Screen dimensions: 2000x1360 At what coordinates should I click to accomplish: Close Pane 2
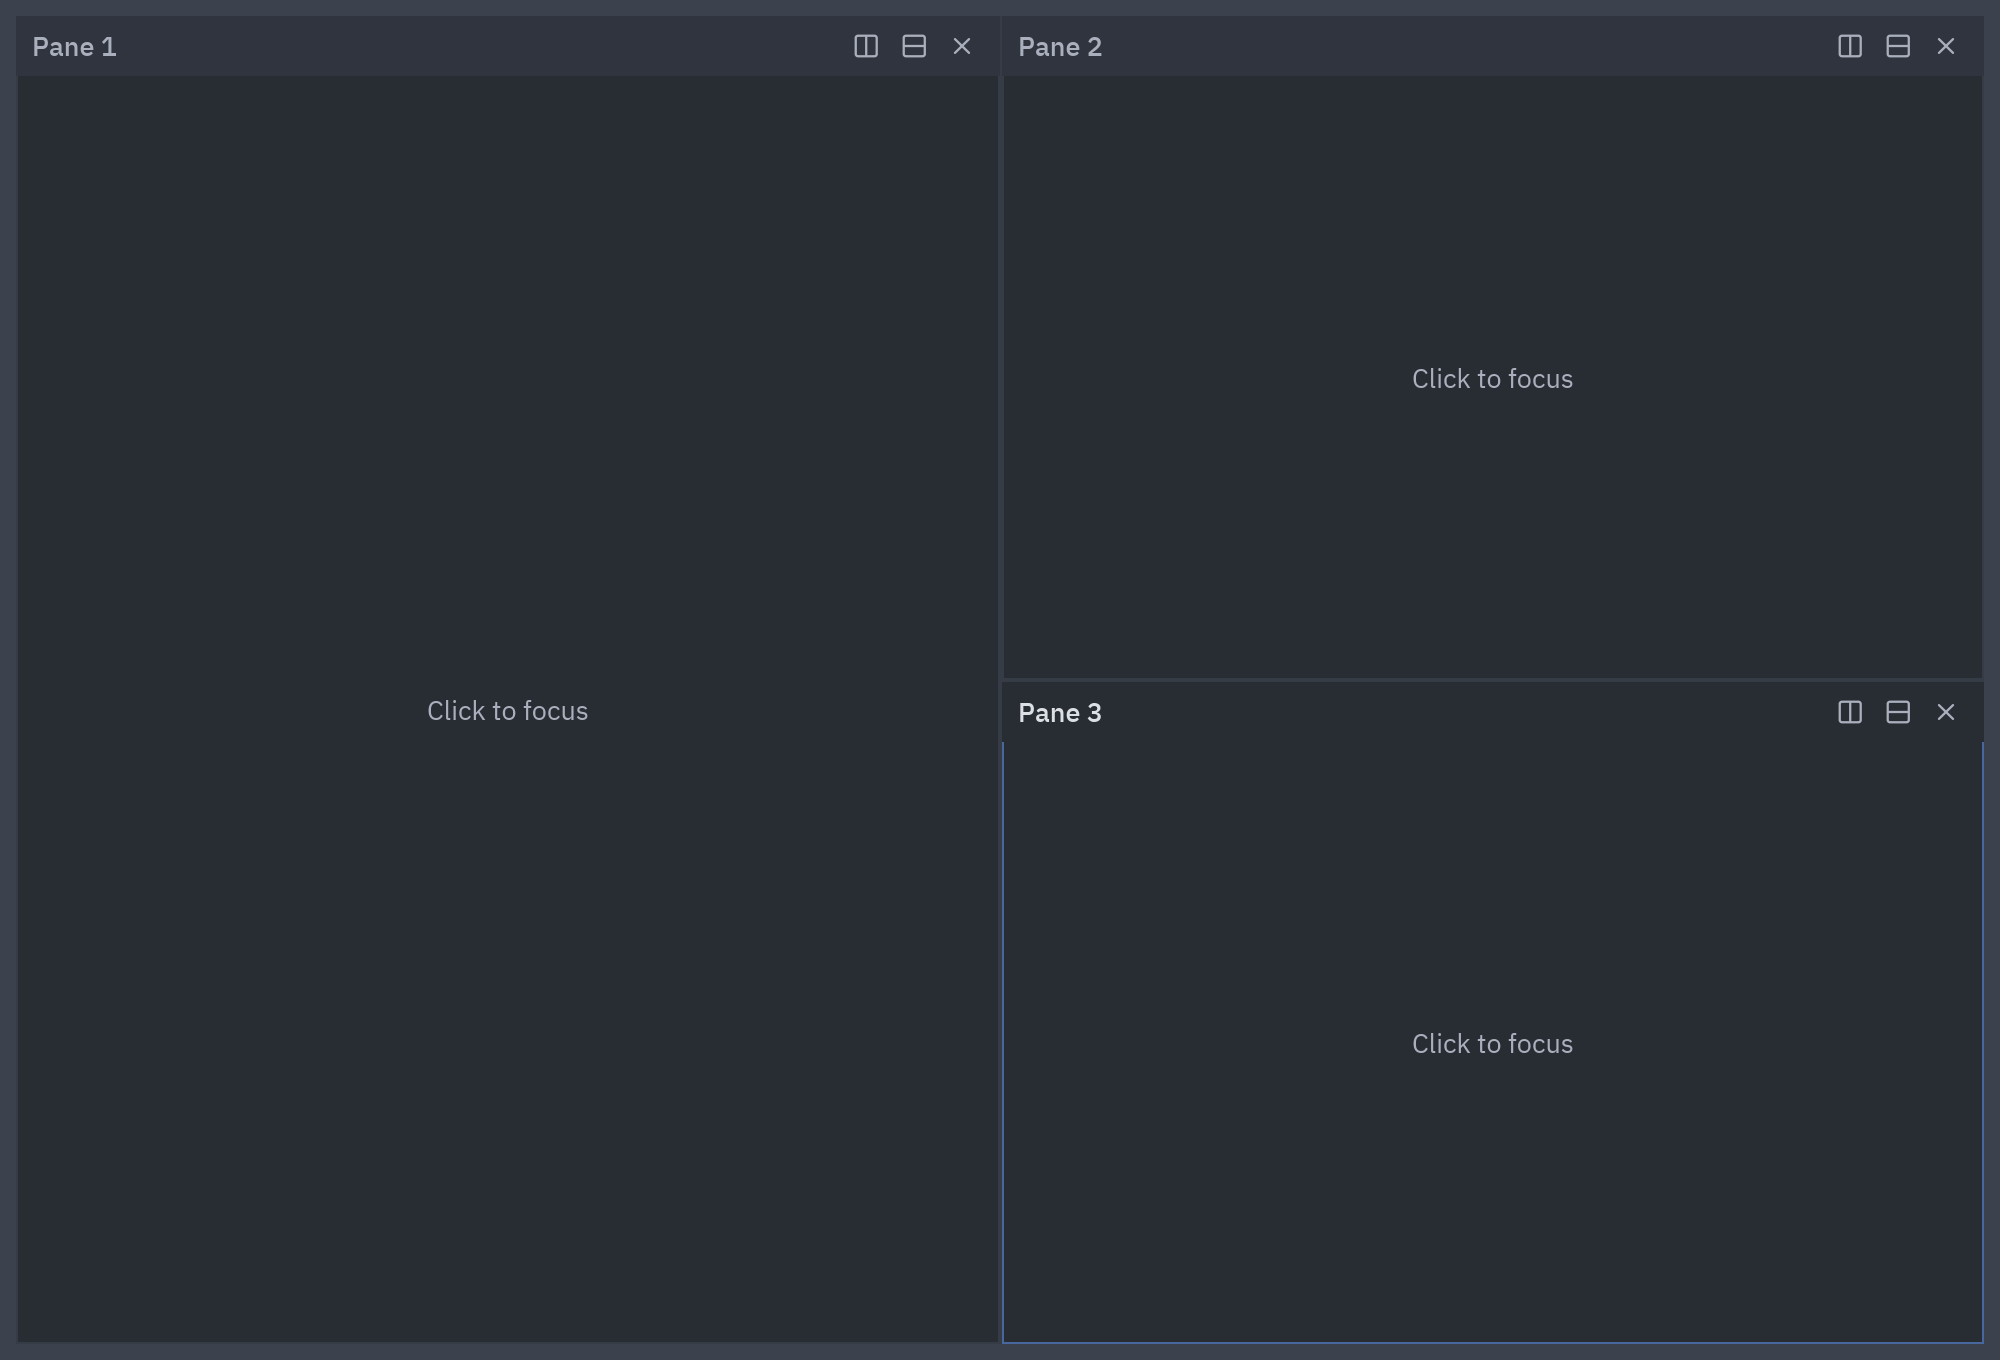click(1946, 47)
